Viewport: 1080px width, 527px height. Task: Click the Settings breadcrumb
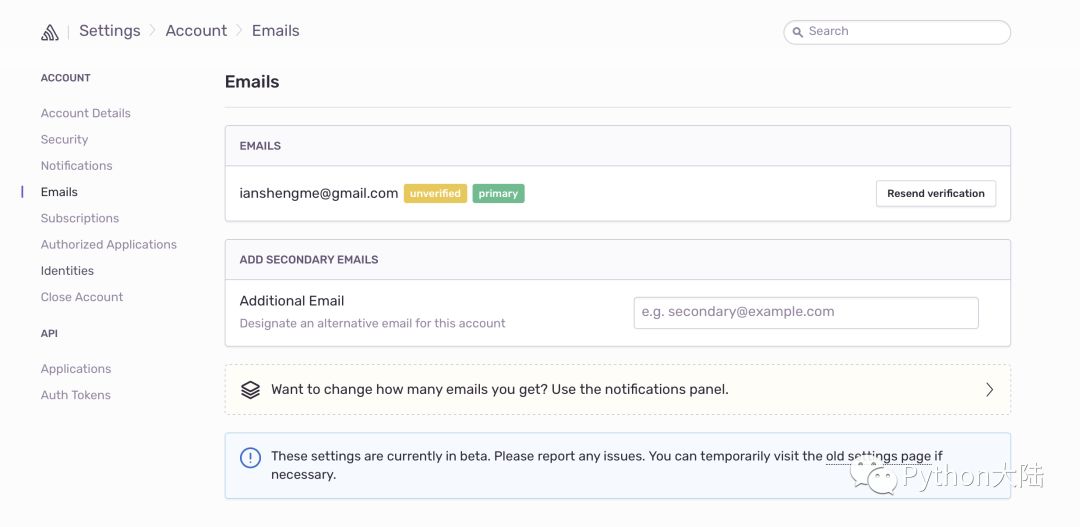pos(109,31)
